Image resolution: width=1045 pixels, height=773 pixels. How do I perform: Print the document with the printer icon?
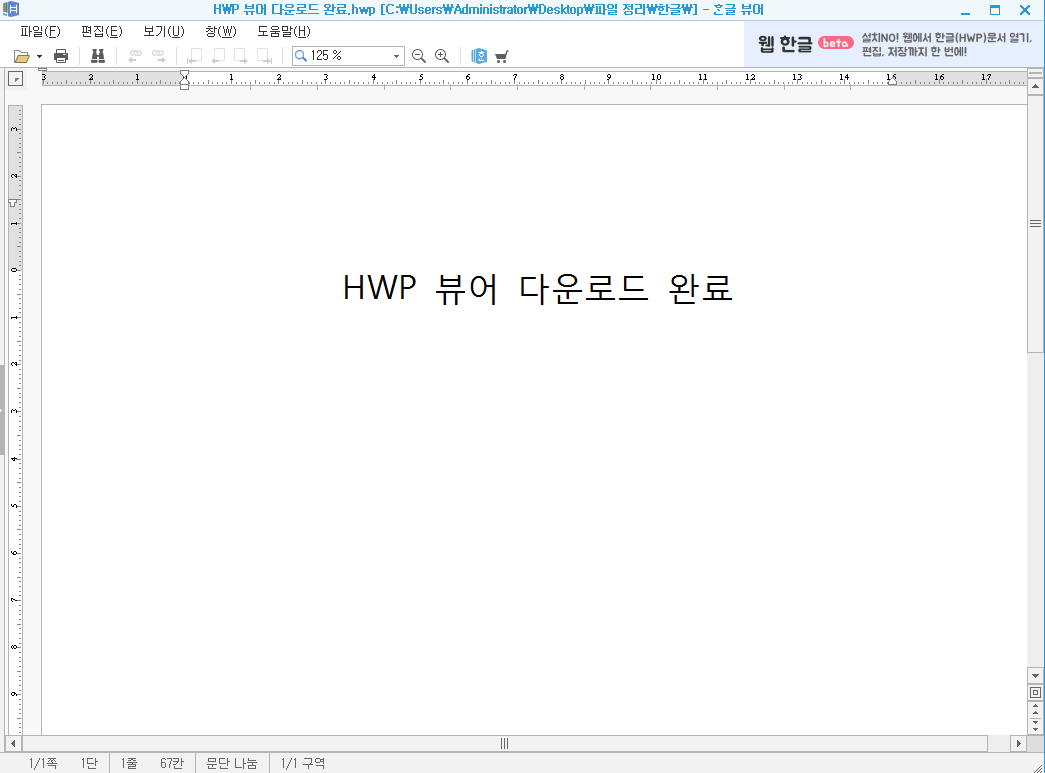point(61,56)
